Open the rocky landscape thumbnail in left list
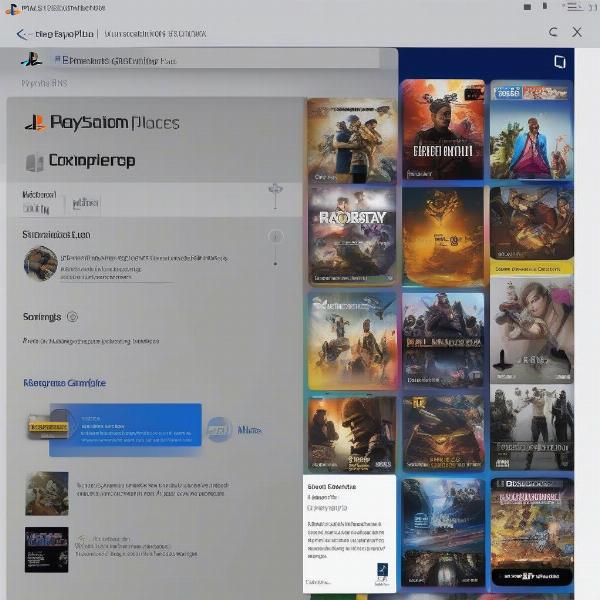 pyautogui.click(x=47, y=494)
